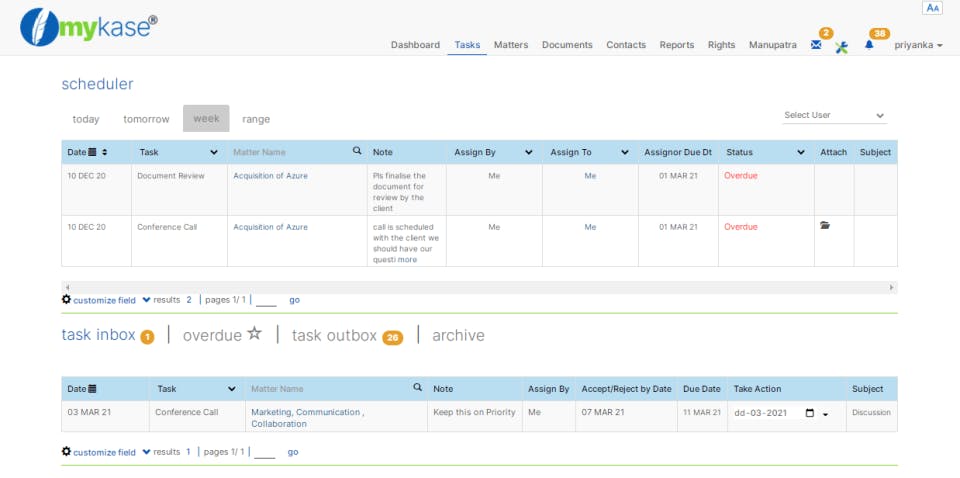The image size is (960, 478).
Task: Click the Aa font size icon
Action: (933, 8)
